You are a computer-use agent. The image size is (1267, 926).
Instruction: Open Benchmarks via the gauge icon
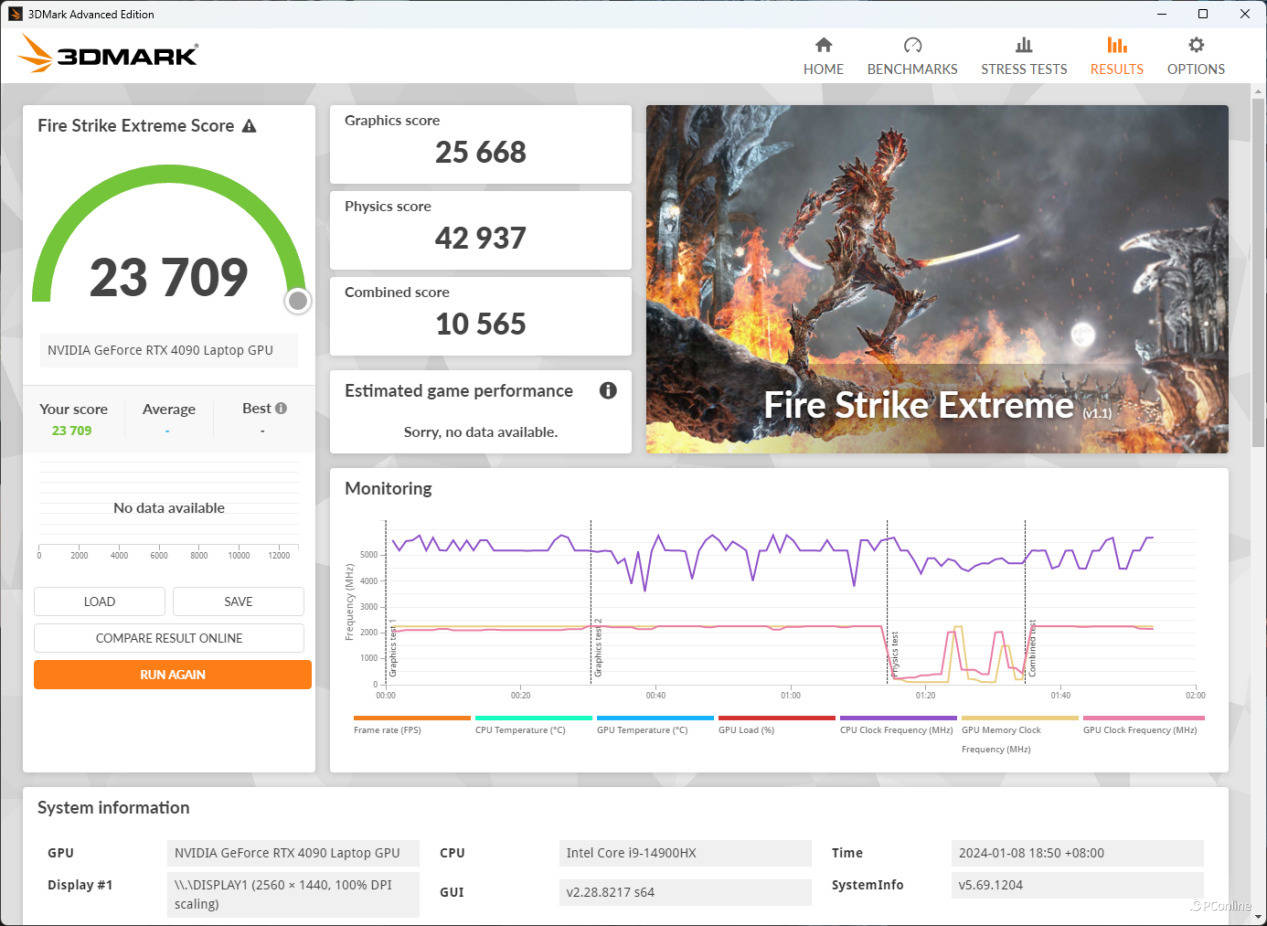pyautogui.click(x=912, y=45)
